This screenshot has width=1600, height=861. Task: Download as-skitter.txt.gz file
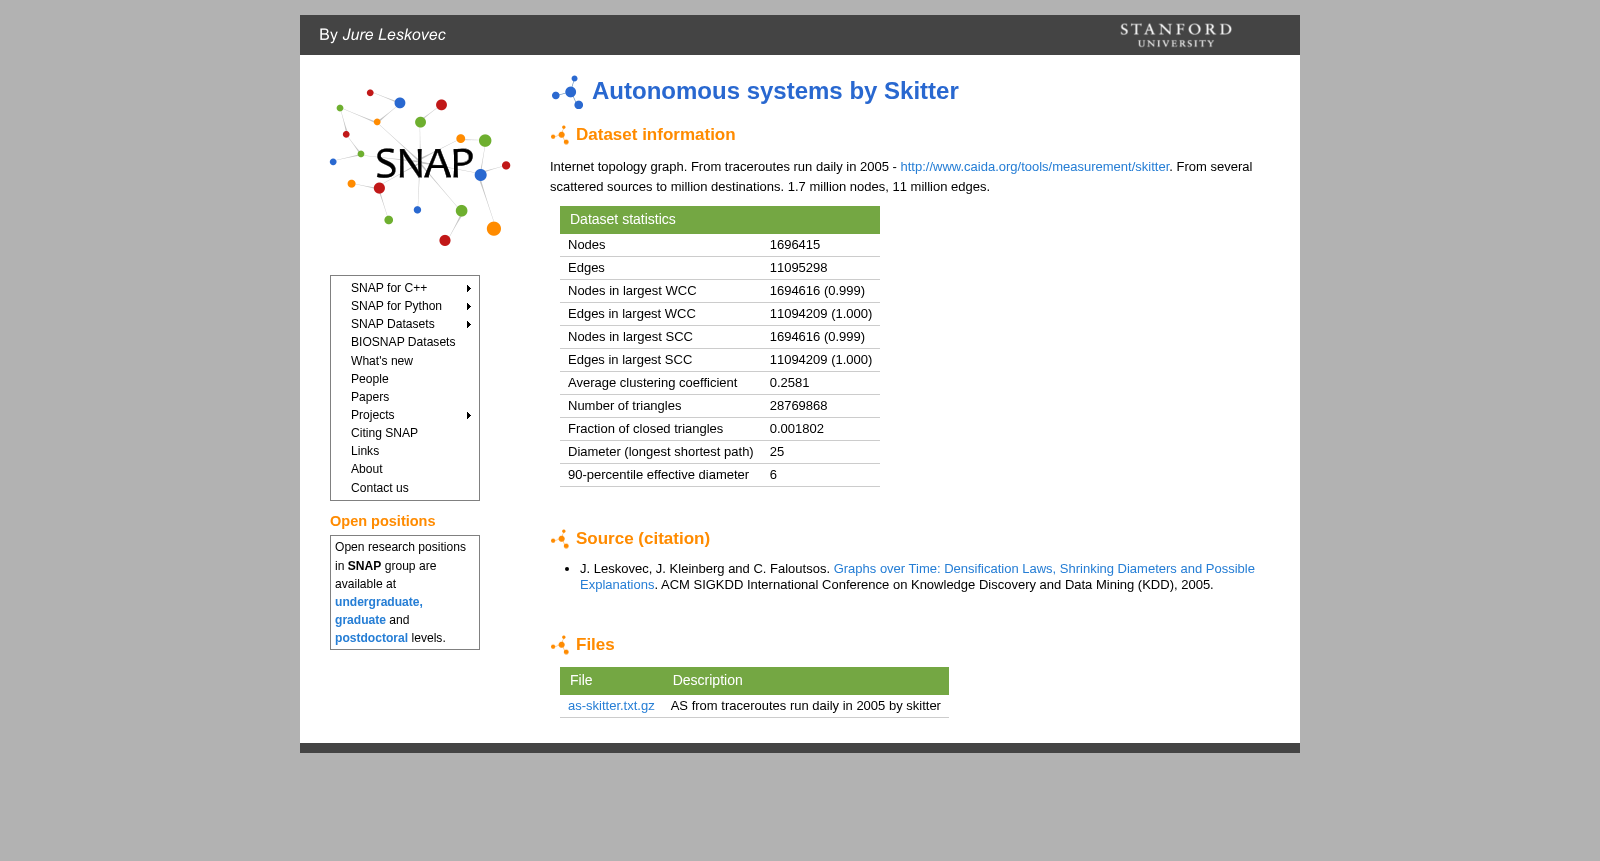pos(611,706)
